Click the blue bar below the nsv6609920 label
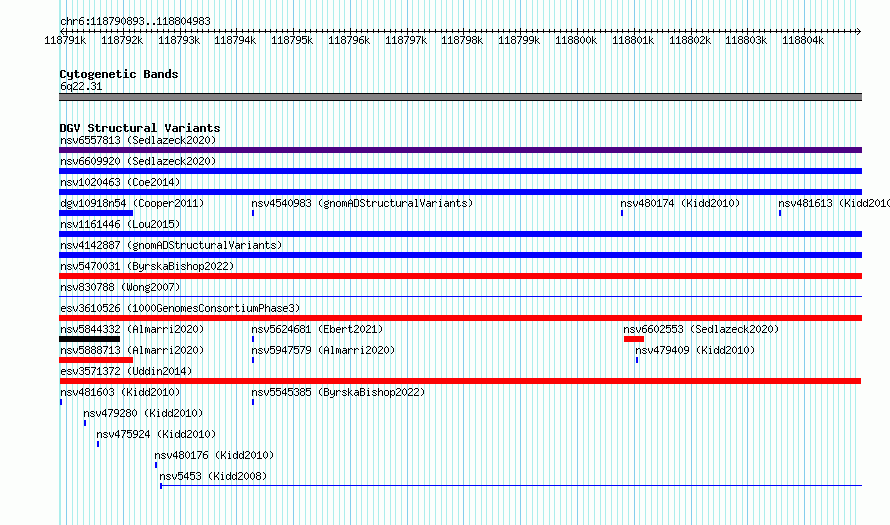 click(460, 171)
